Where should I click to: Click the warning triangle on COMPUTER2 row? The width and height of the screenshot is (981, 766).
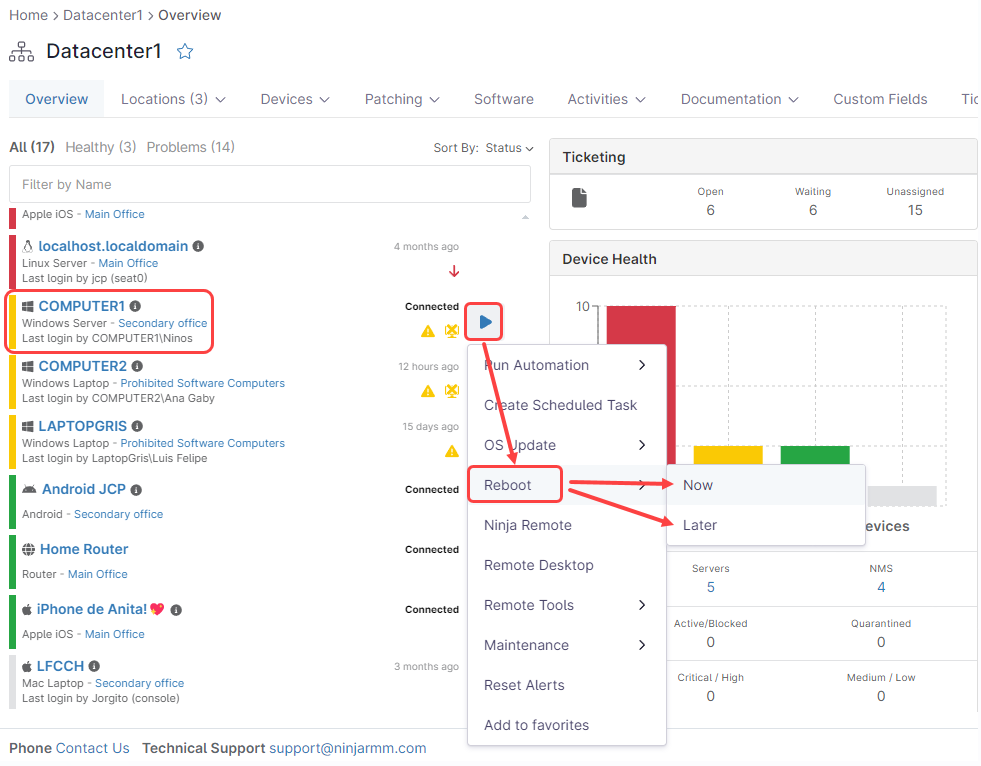428,391
